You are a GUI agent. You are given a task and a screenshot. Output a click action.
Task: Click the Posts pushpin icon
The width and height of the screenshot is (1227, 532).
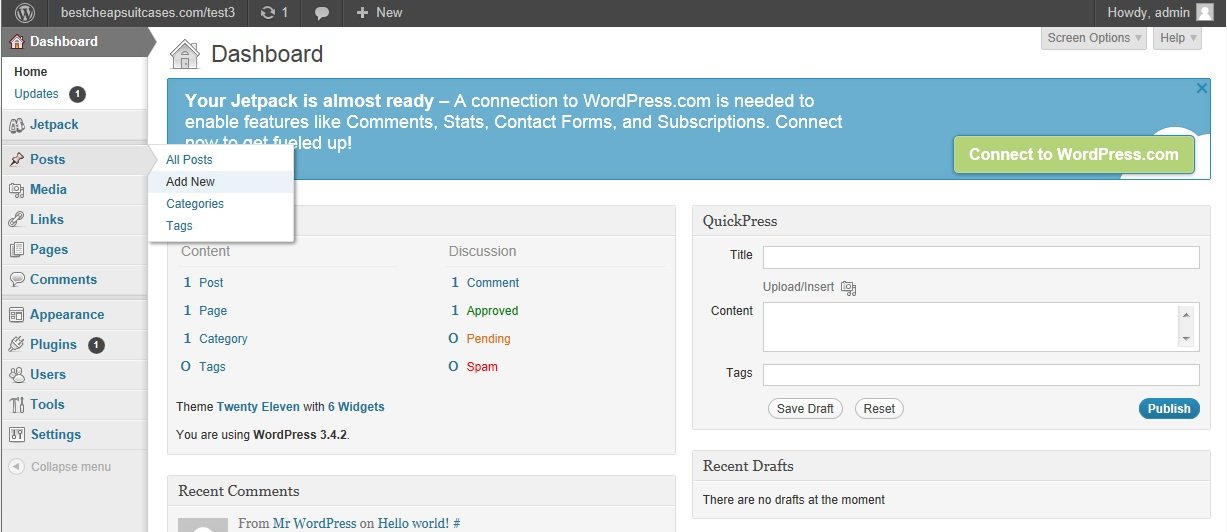(16, 160)
